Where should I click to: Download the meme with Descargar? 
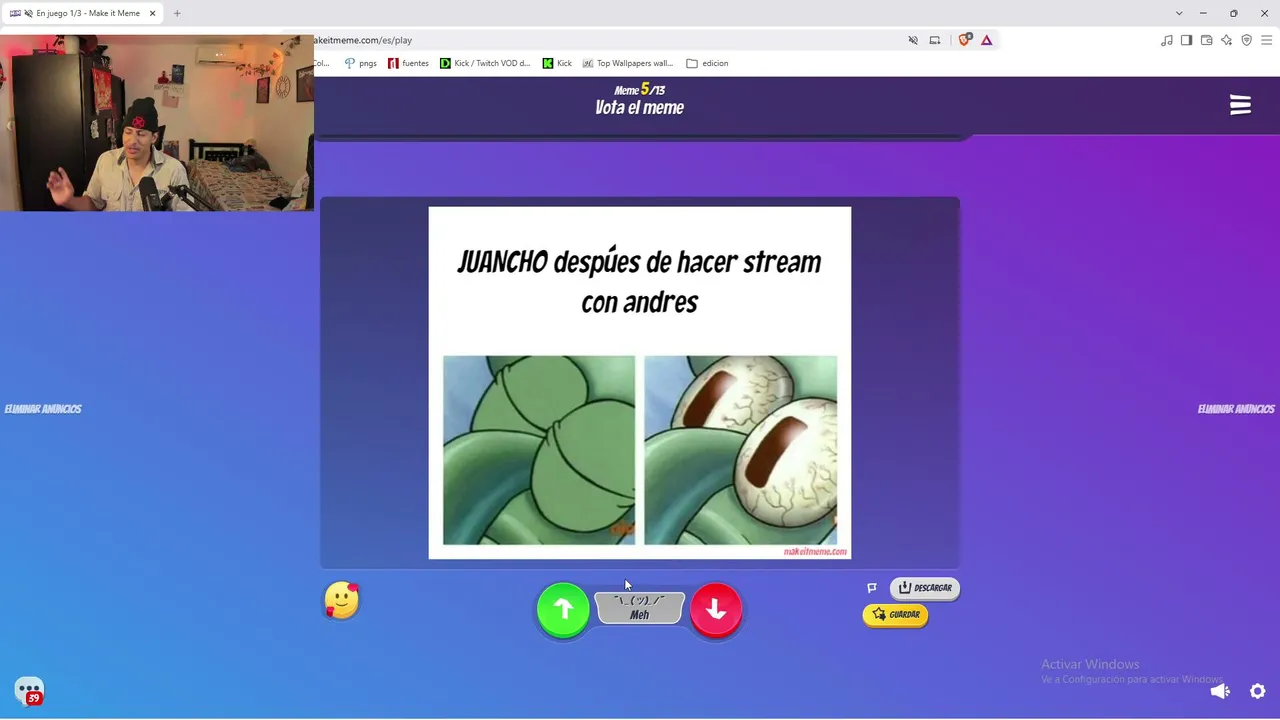pos(925,588)
